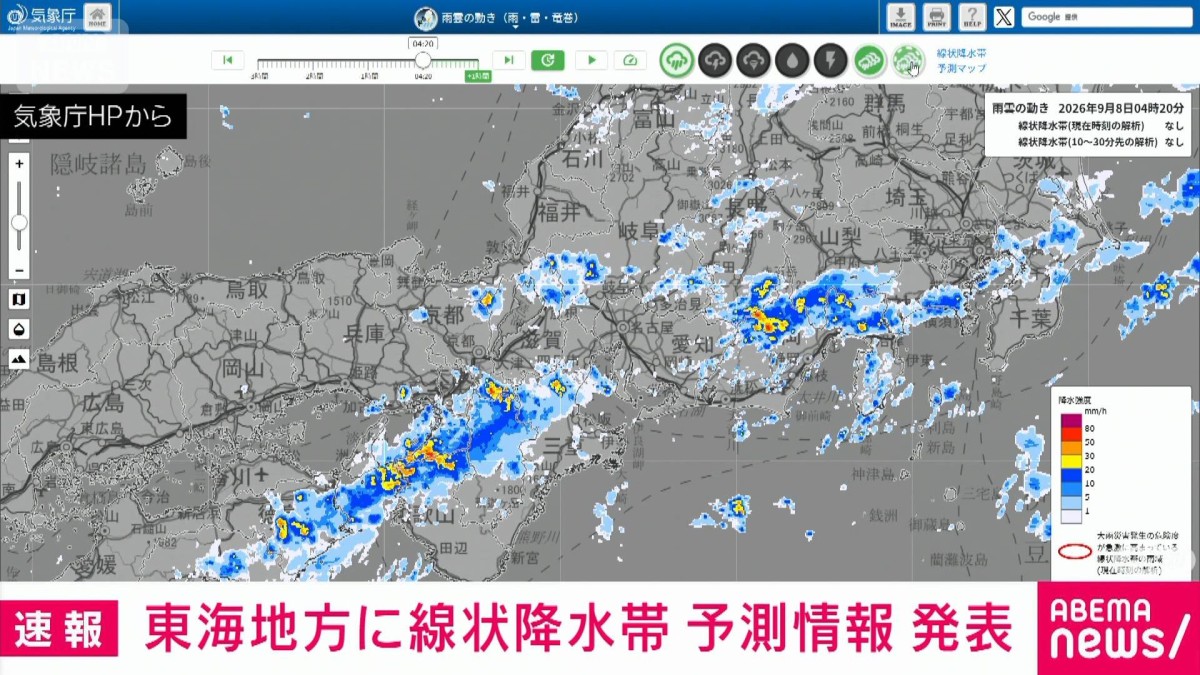The image size is (1200, 675).
Task: Toggle the tornado layer icon
Action: pos(753,61)
